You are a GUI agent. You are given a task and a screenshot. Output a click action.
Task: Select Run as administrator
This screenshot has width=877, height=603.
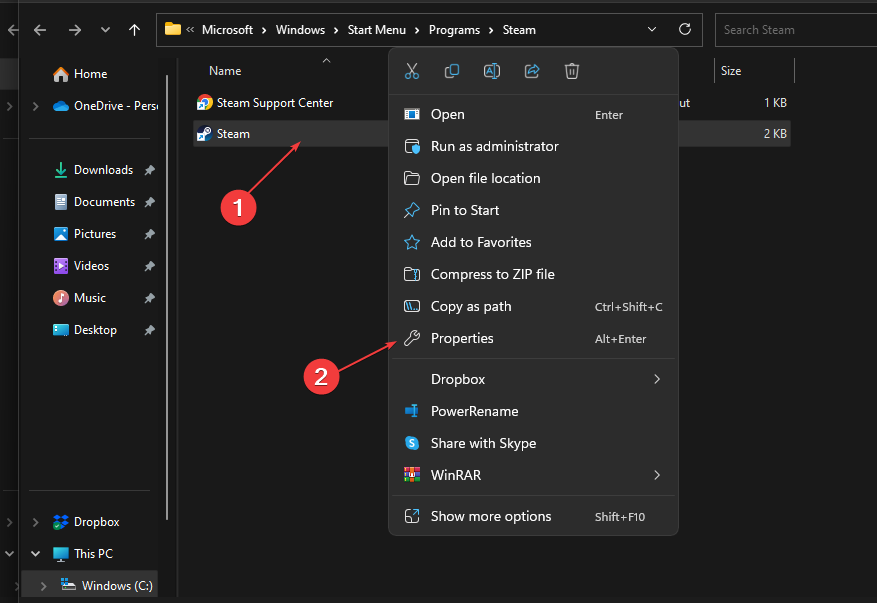click(x=533, y=147)
